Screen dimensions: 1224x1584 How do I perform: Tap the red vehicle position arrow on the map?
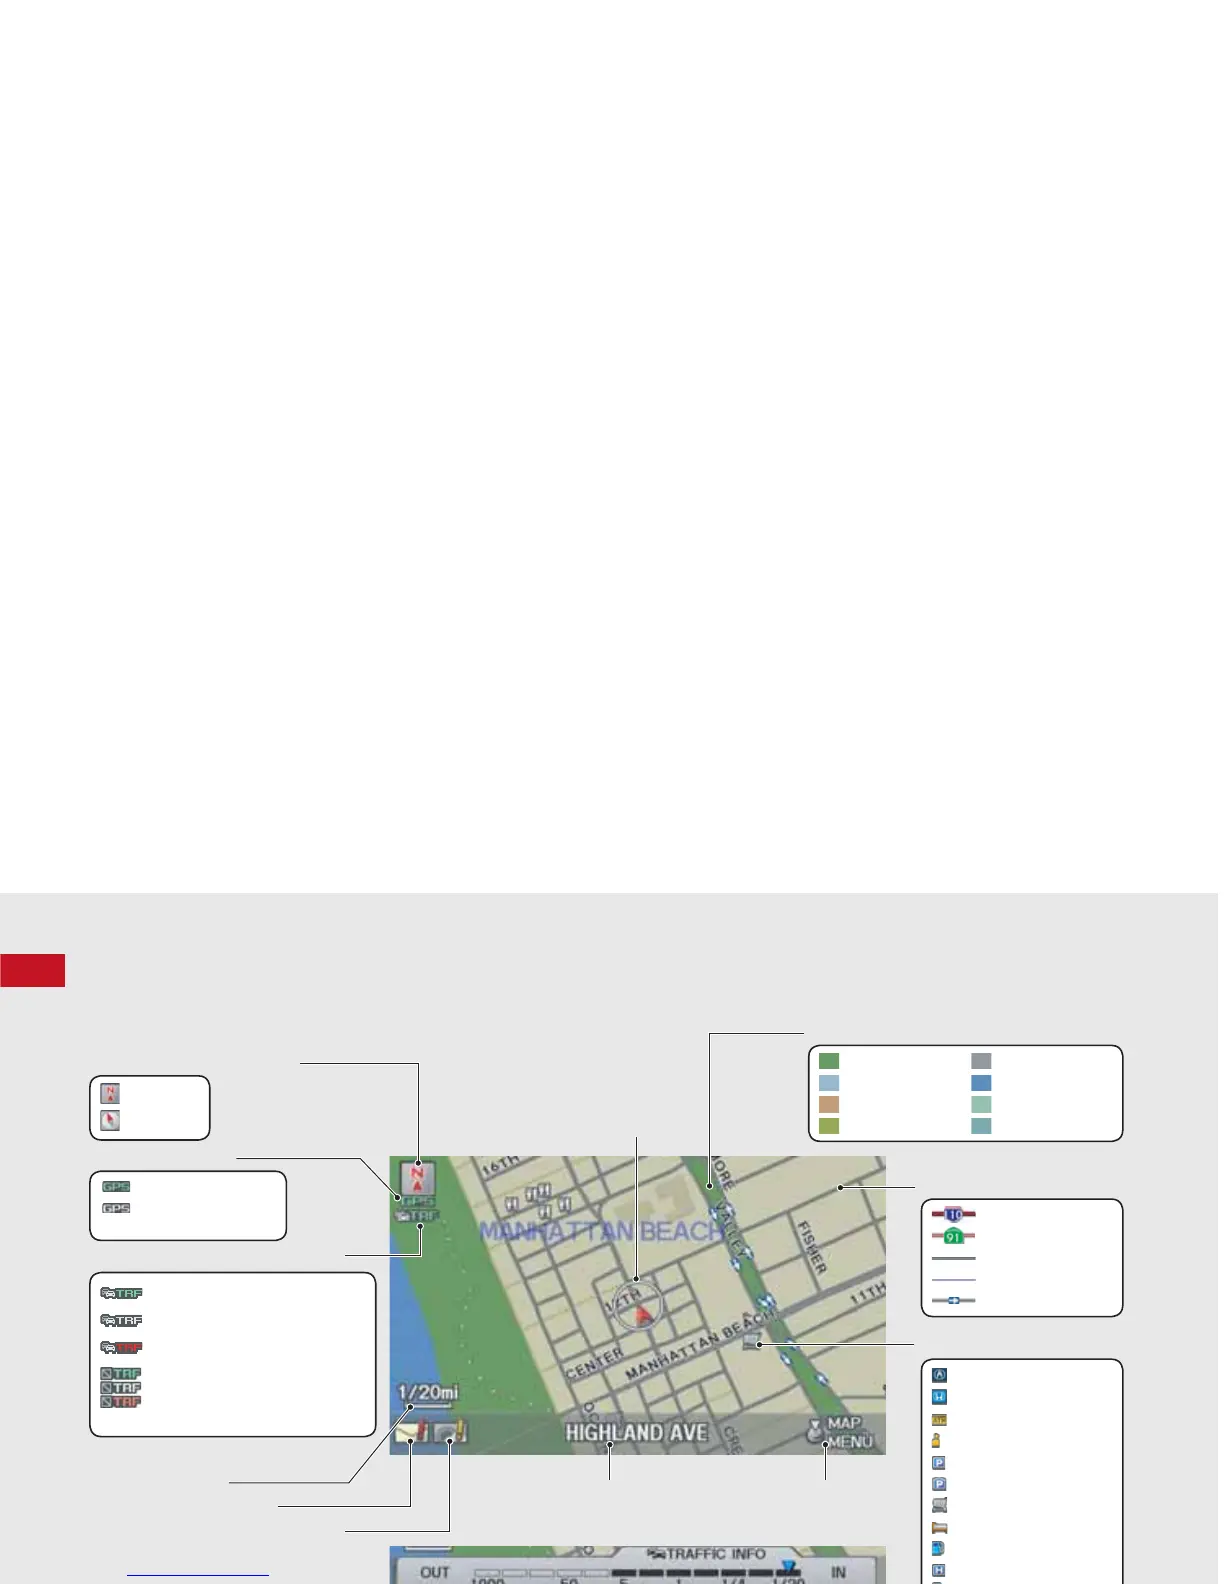click(x=644, y=1314)
